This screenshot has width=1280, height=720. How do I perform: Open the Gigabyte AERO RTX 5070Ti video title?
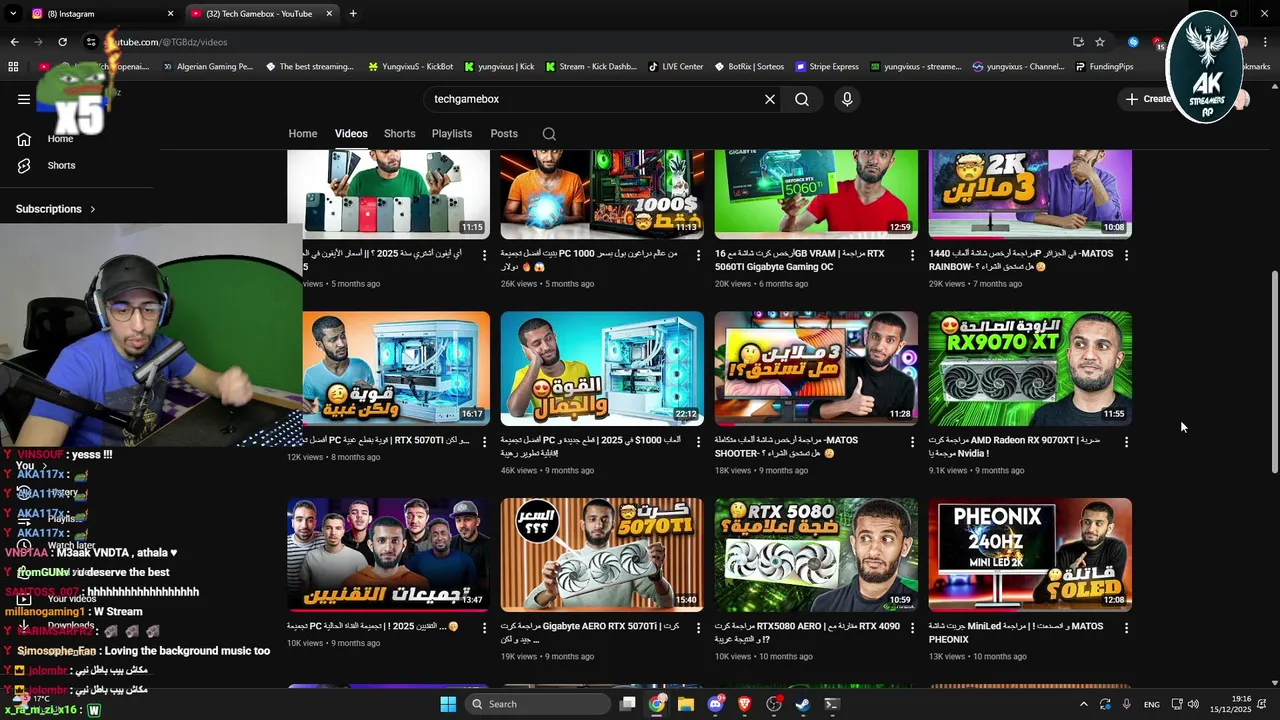(590, 633)
